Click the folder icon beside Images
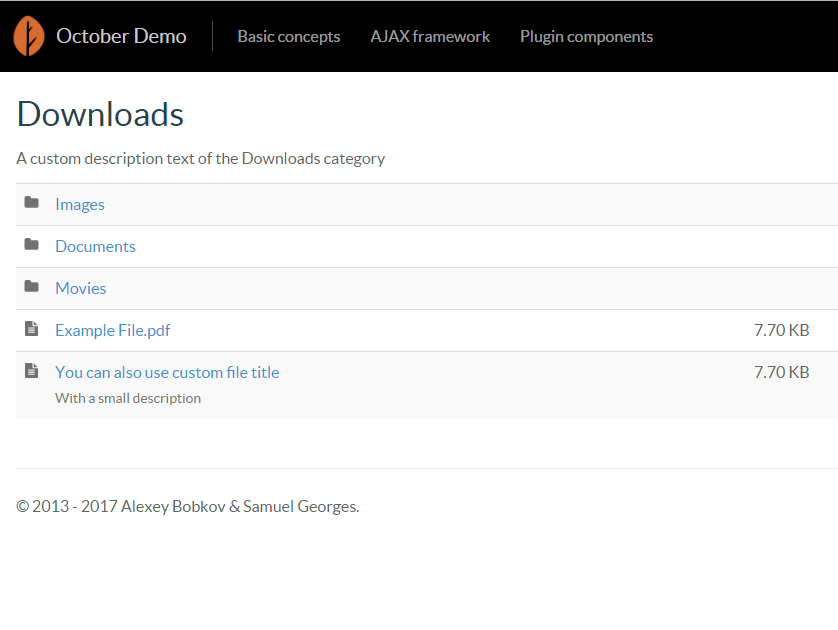The width and height of the screenshot is (838, 630). pyautogui.click(x=32, y=203)
